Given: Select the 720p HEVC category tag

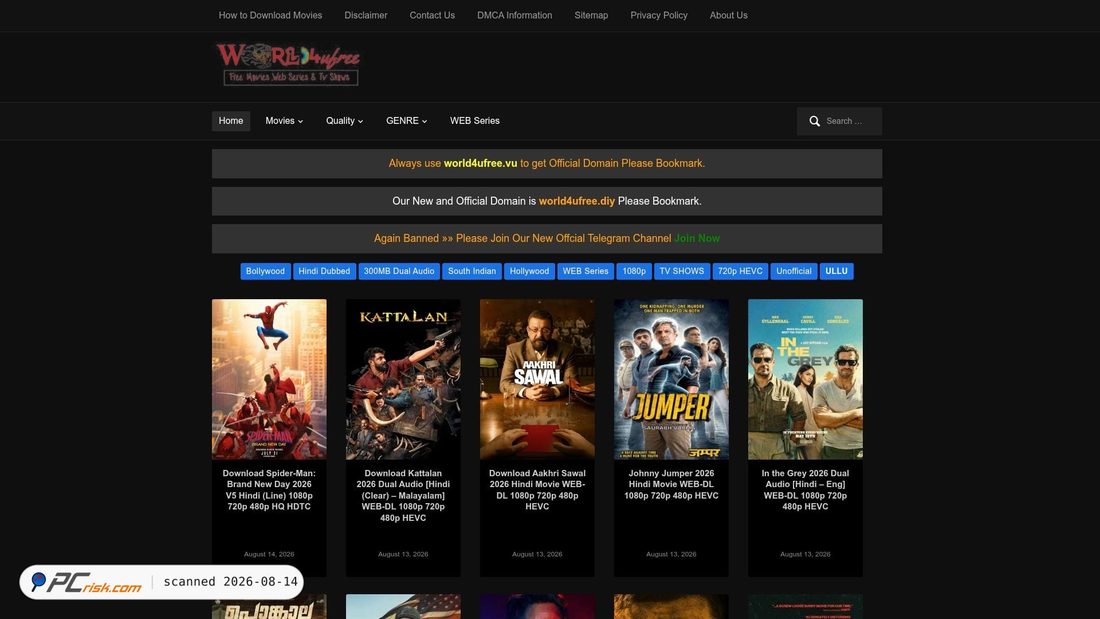Looking at the screenshot, I should pos(740,272).
